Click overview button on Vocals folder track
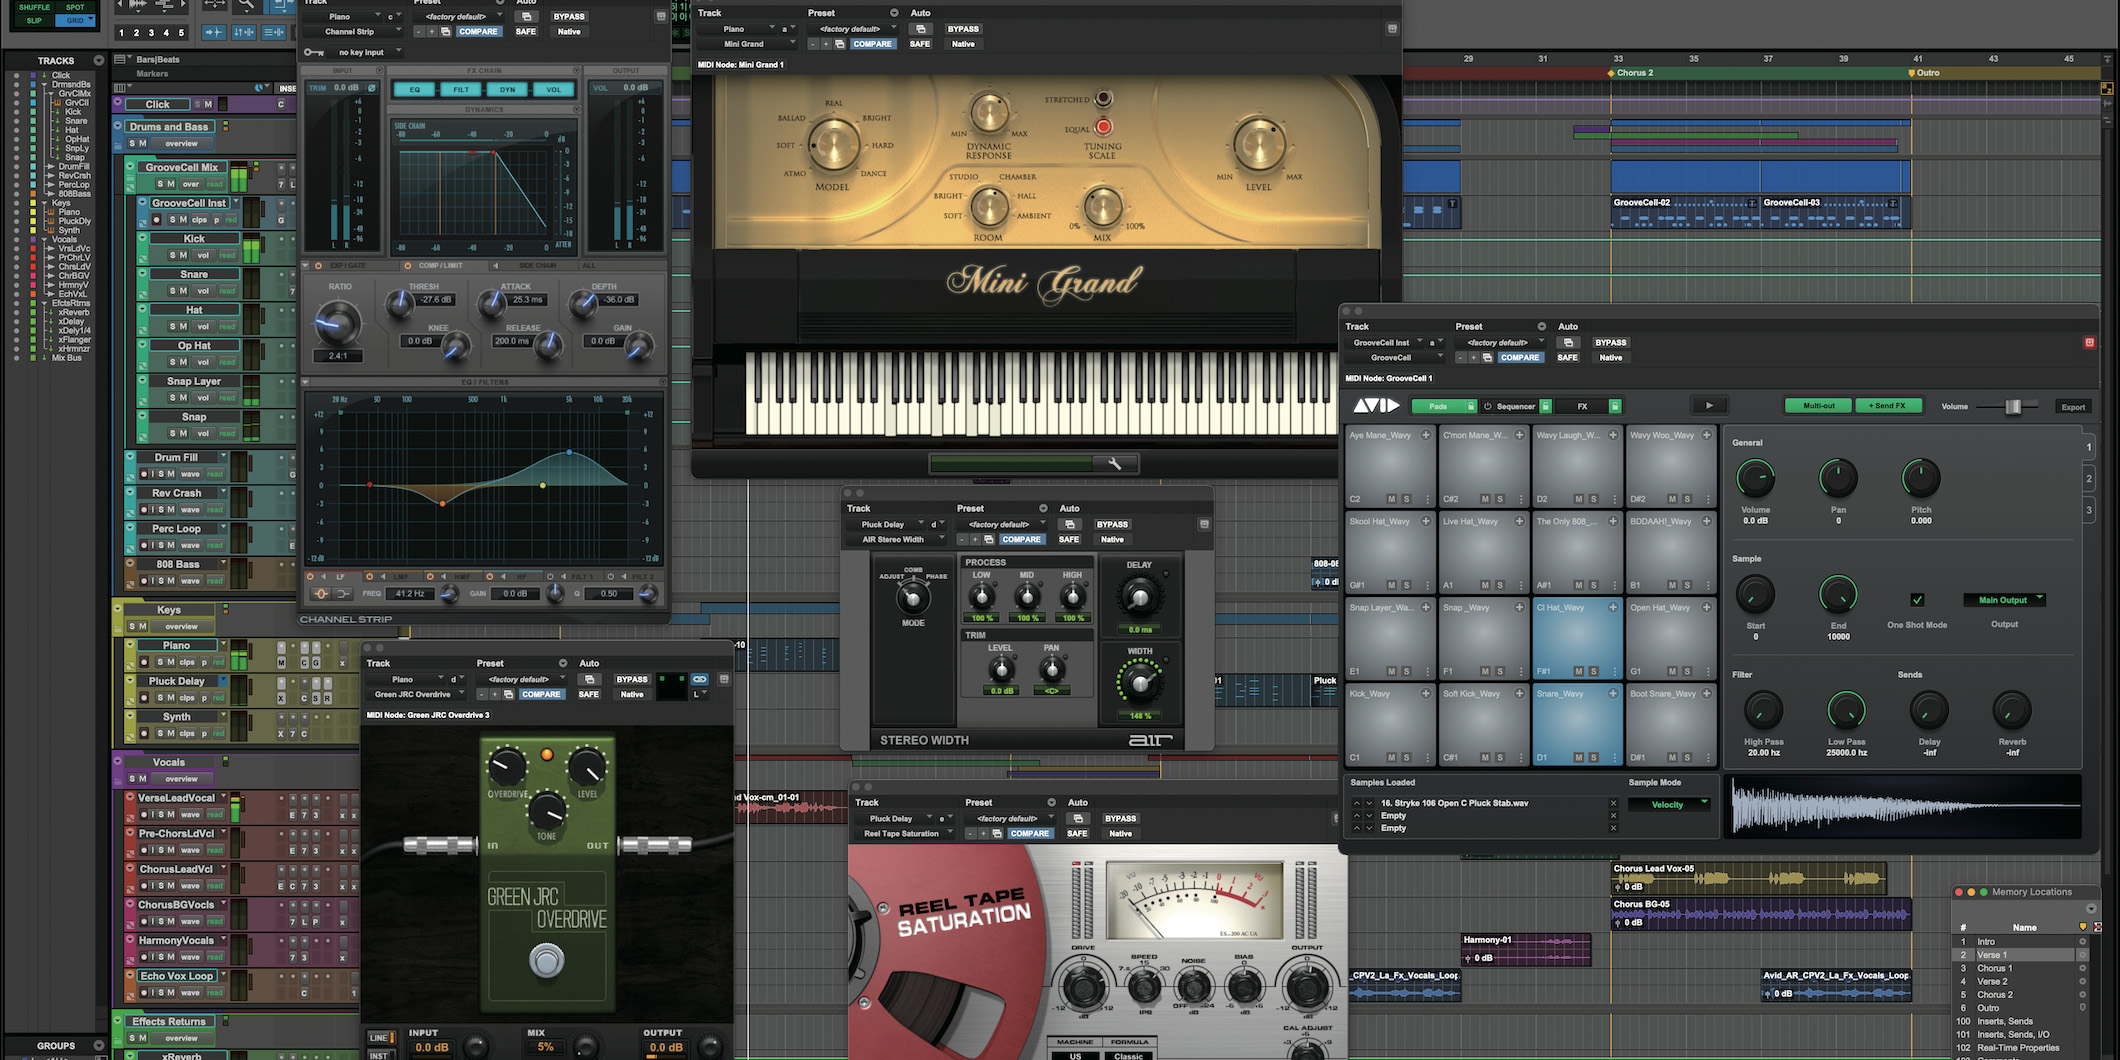This screenshot has width=2120, height=1060. (181, 779)
